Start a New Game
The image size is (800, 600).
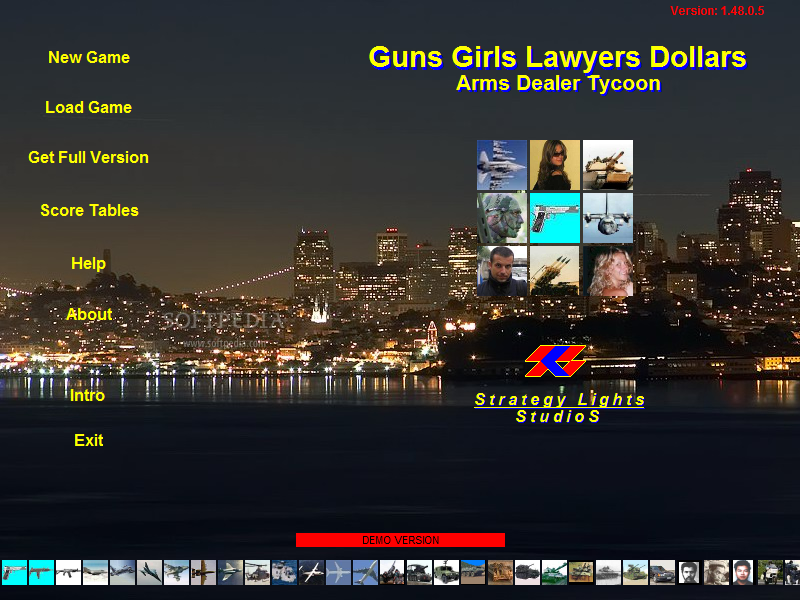[89, 58]
